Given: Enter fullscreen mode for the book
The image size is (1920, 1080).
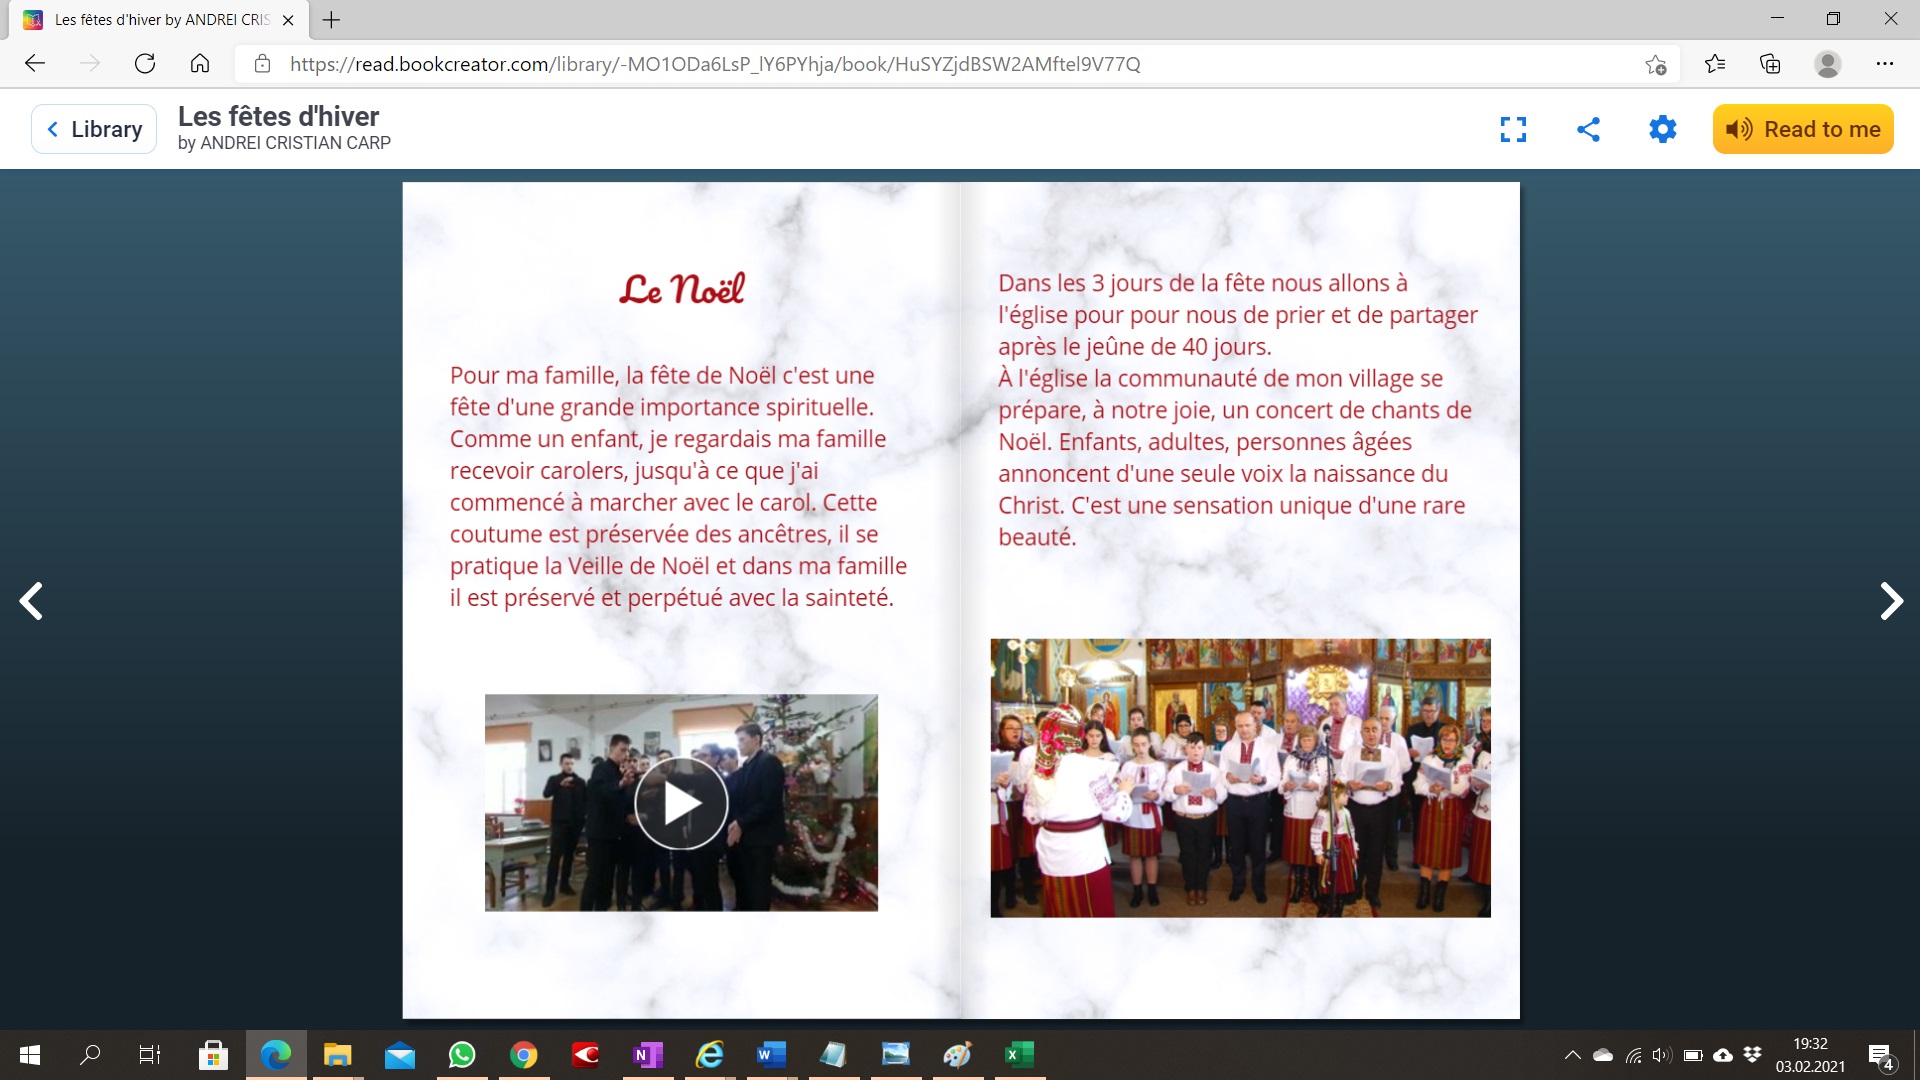Looking at the screenshot, I should pyautogui.click(x=1513, y=129).
